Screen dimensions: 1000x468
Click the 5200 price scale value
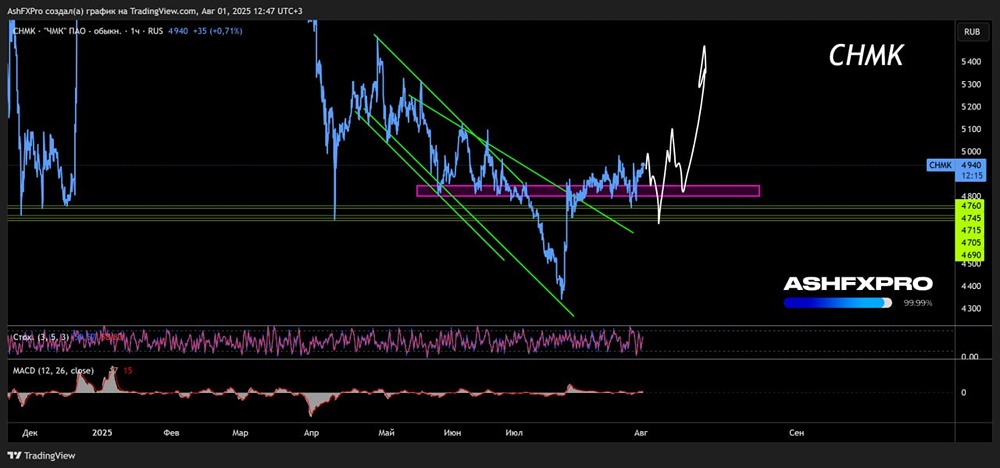click(x=971, y=106)
